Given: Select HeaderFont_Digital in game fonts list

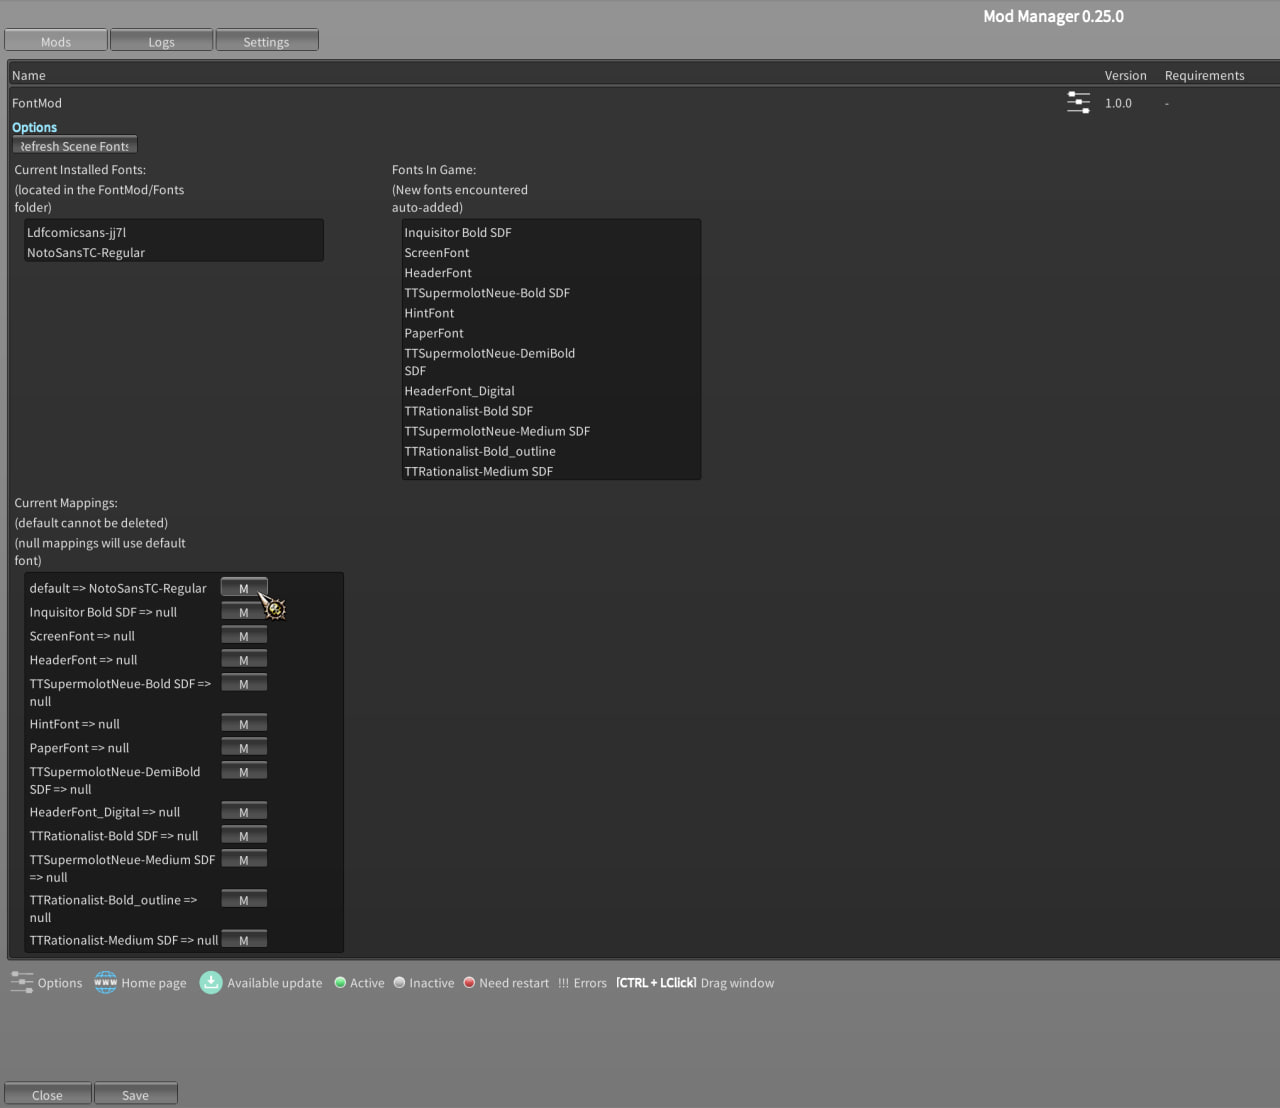Looking at the screenshot, I should (460, 391).
